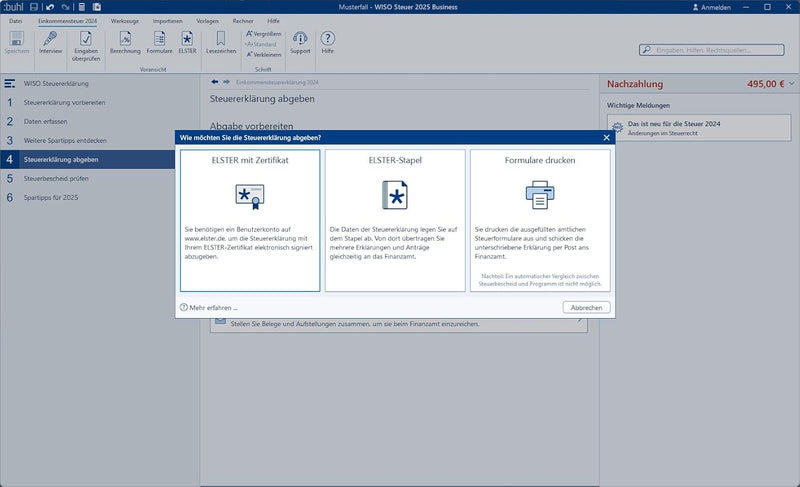Open the Berechnung preview
Viewport: 800px width, 487px height.
(125, 43)
